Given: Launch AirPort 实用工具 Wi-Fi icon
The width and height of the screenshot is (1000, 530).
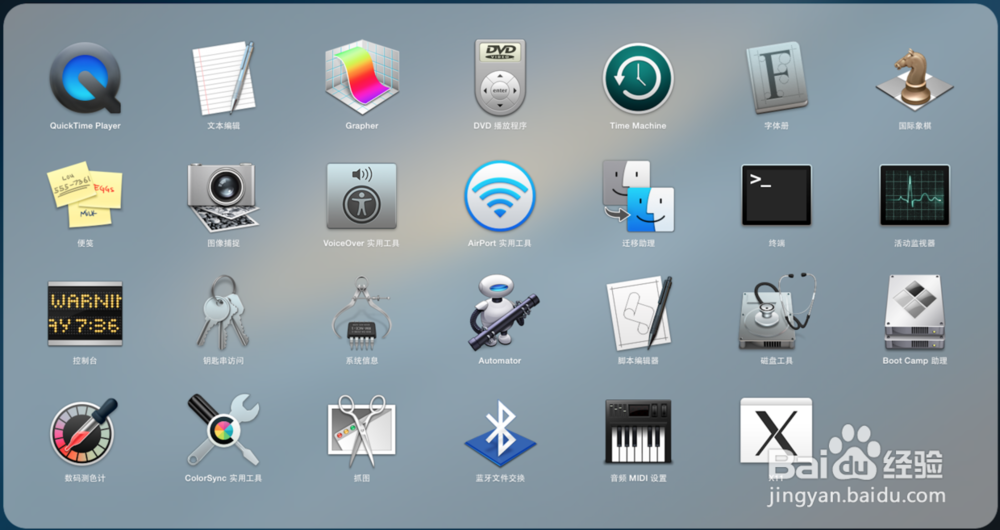Looking at the screenshot, I should [500, 196].
